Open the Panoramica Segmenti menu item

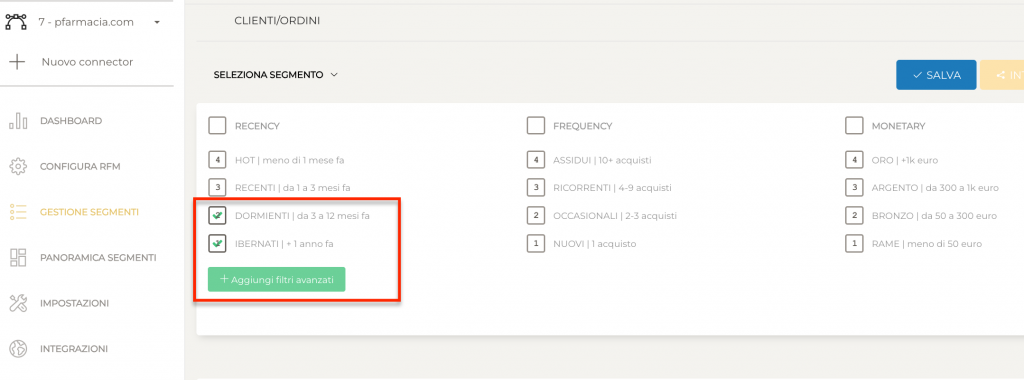pos(98,258)
